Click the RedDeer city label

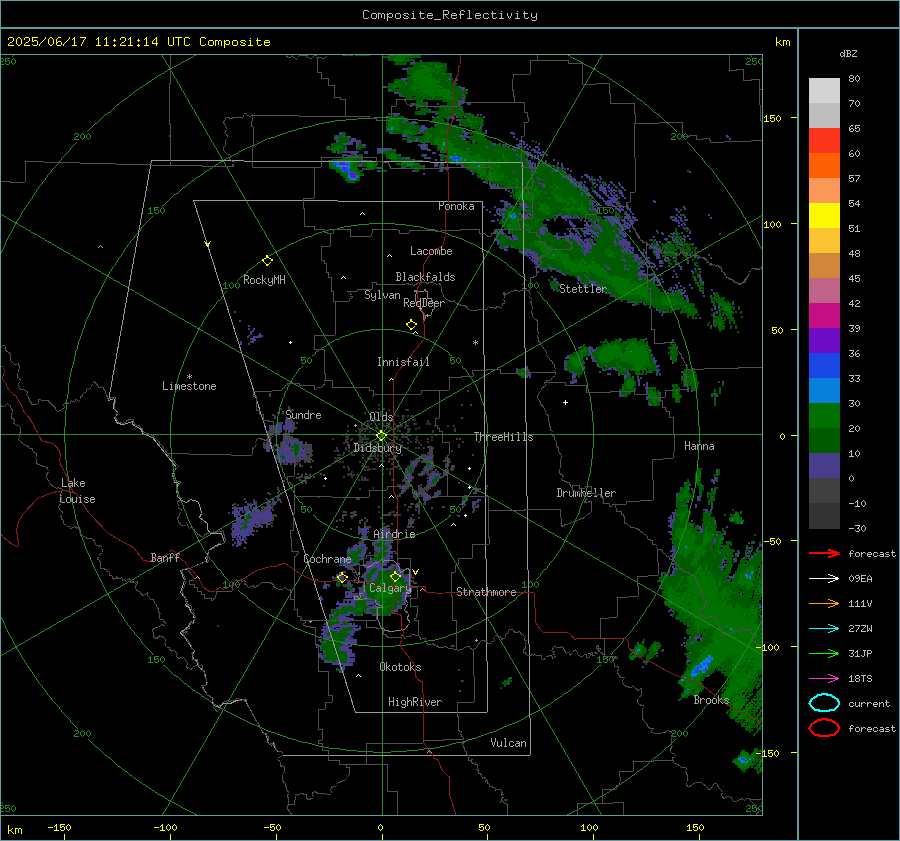tap(424, 303)
